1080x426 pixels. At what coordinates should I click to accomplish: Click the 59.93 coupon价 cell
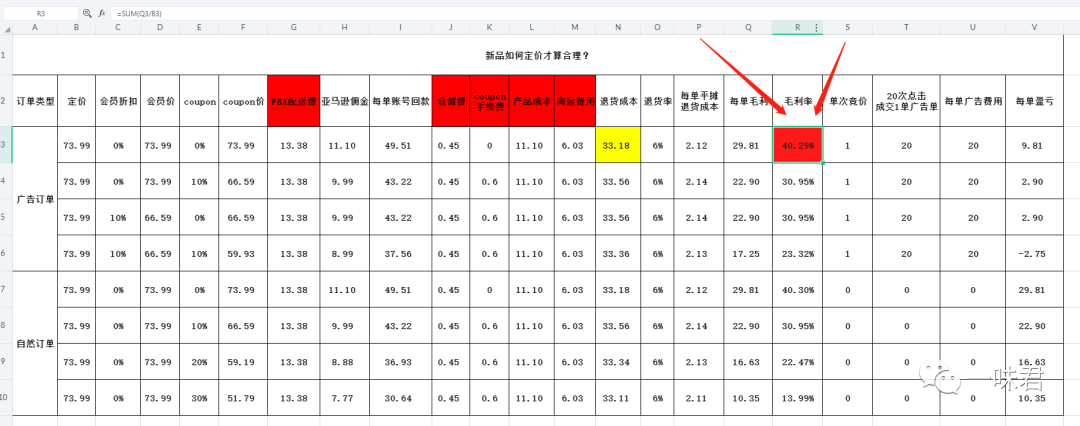tap(242, 253)
